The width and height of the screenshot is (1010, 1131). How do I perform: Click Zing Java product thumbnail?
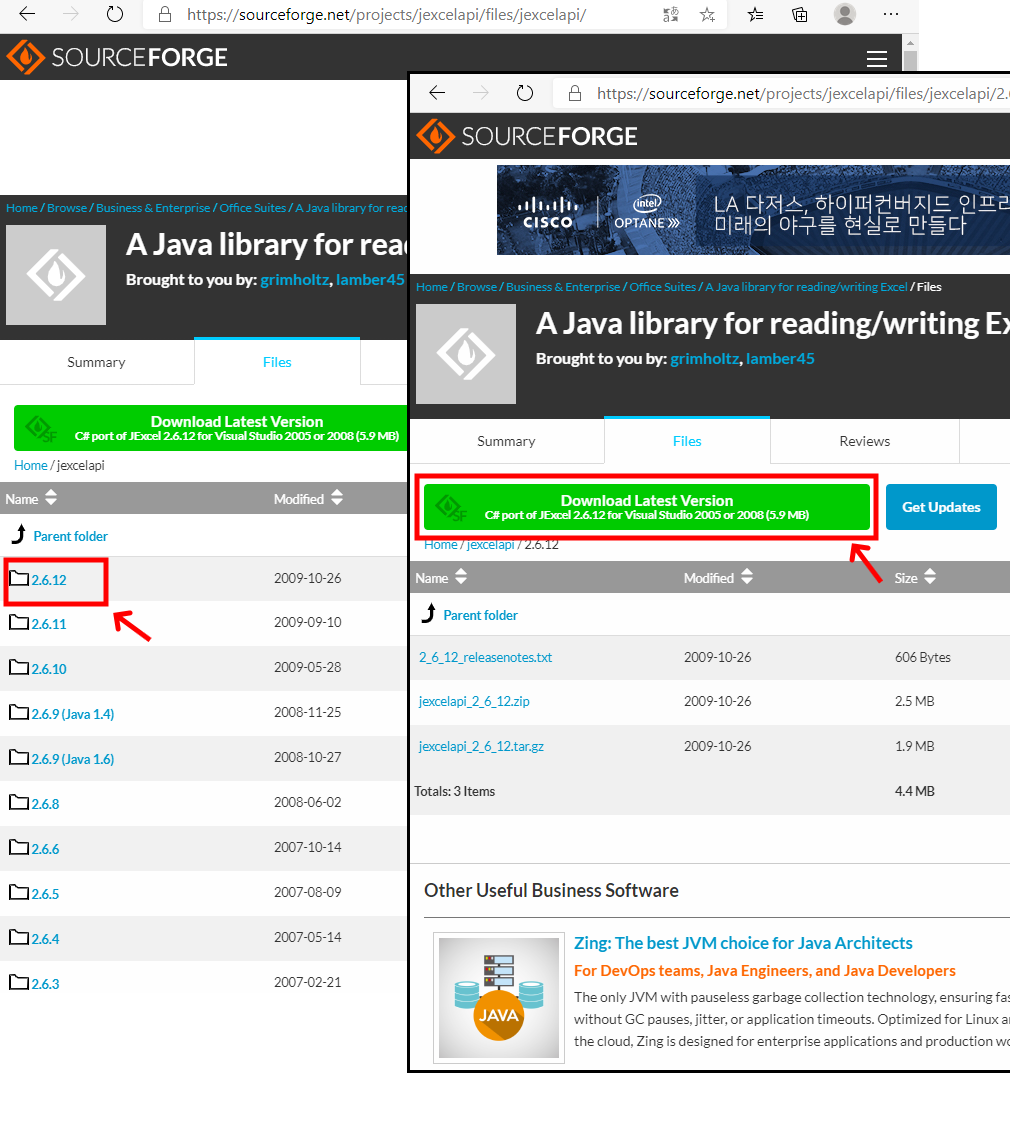coord(499,998)
